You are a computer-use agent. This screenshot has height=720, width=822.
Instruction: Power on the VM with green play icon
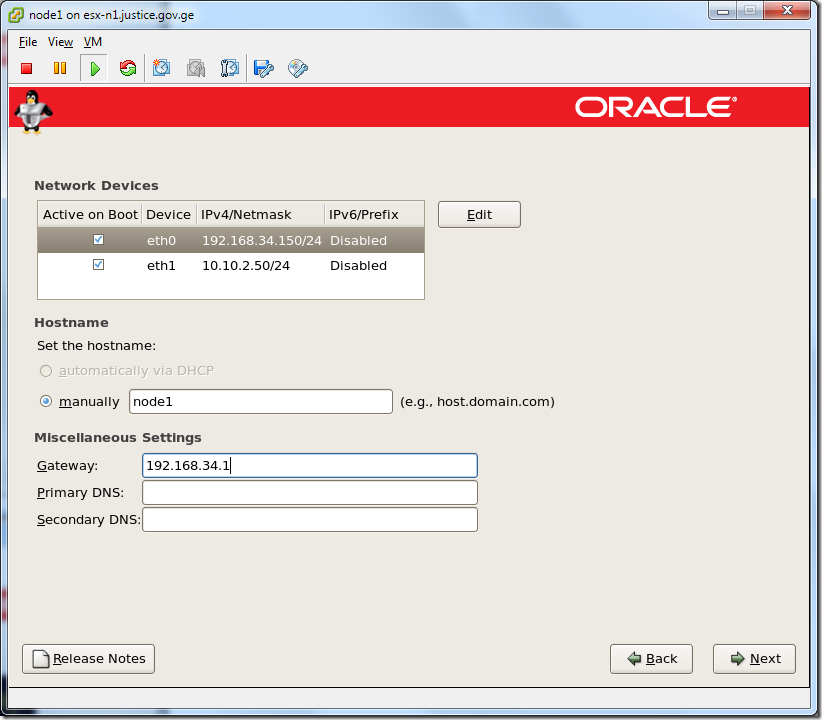[94, 68]
